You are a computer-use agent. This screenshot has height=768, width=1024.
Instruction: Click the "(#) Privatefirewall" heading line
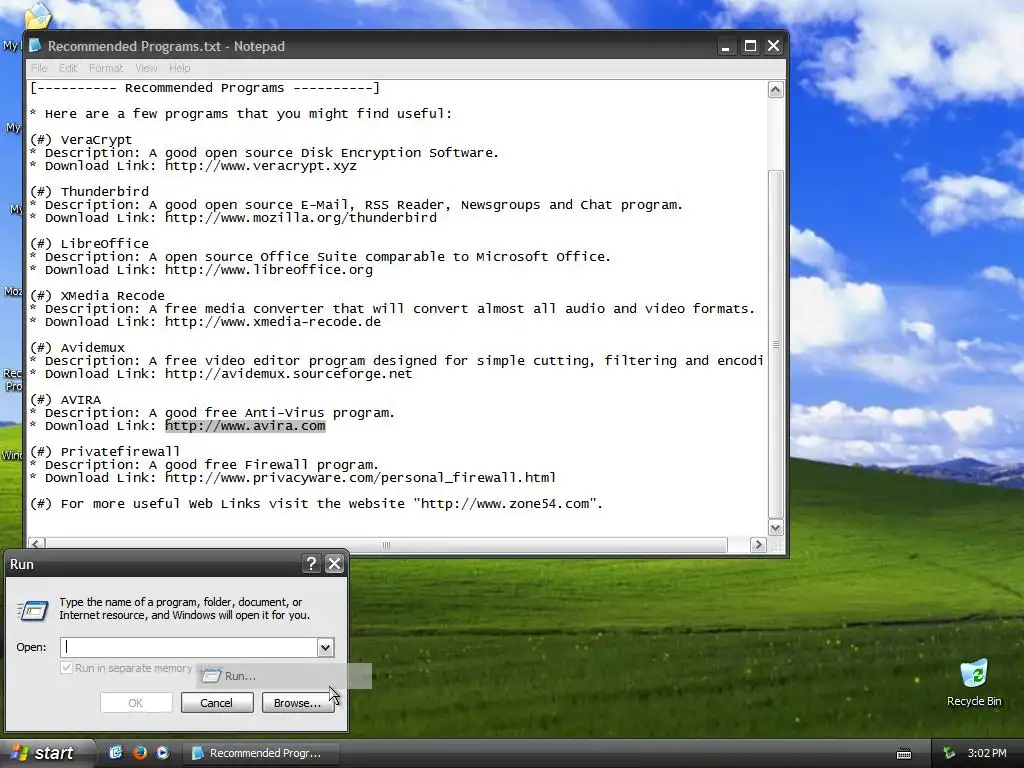click(x=105, y=452)
